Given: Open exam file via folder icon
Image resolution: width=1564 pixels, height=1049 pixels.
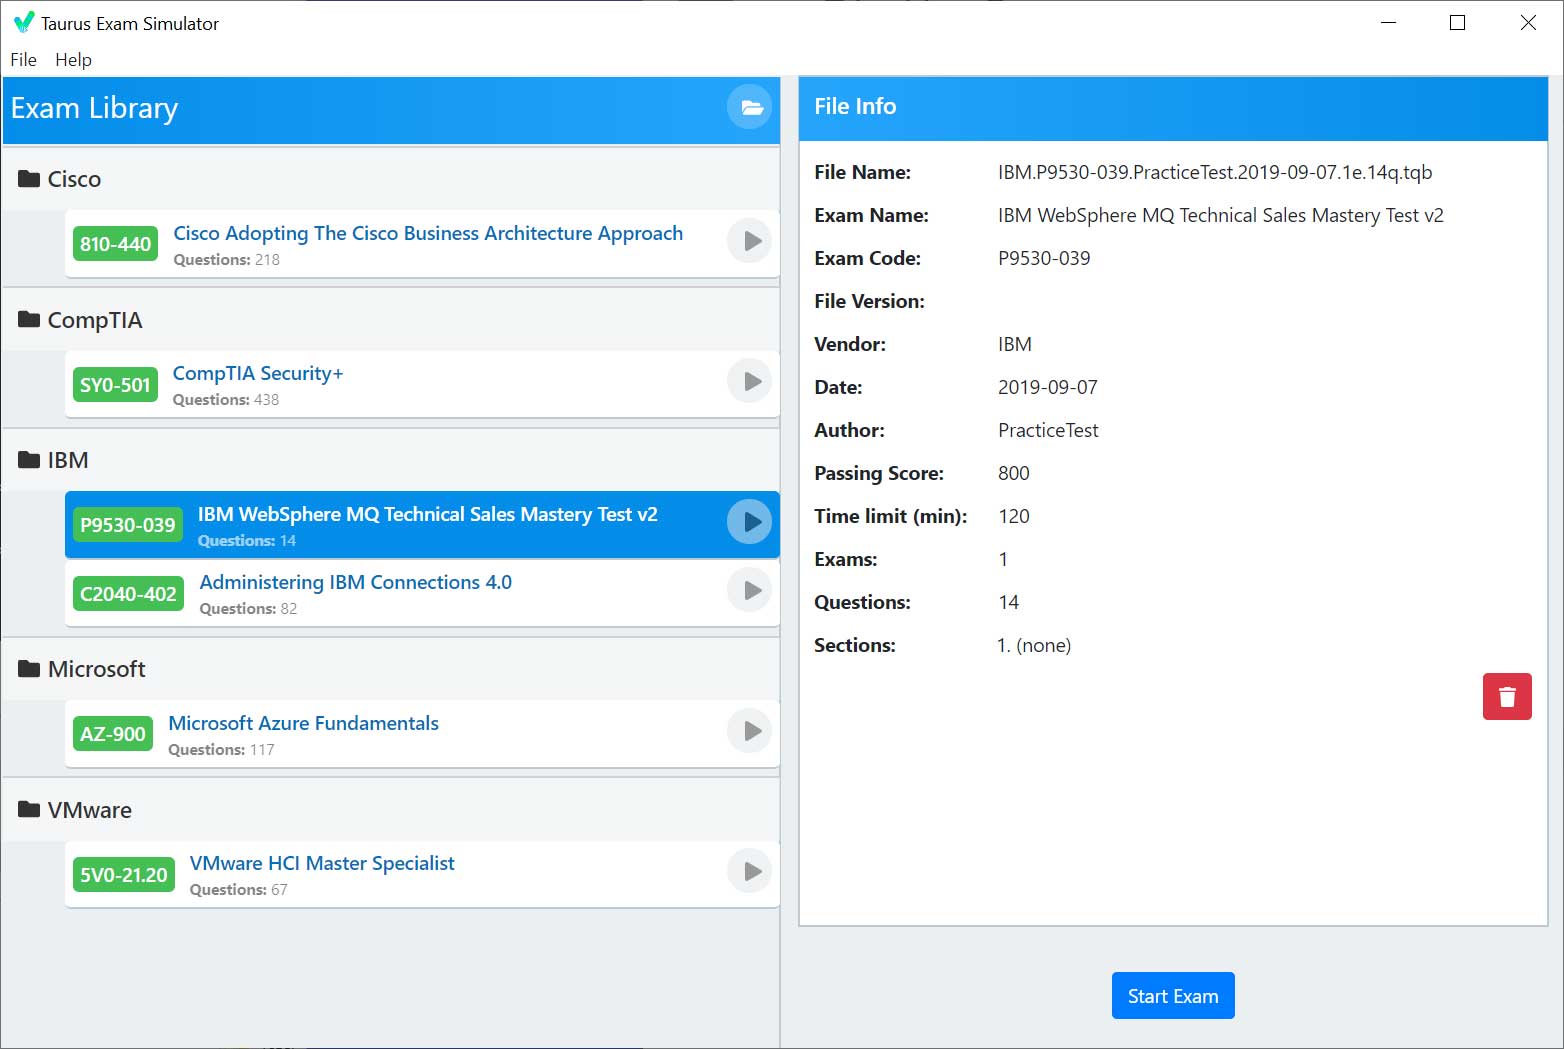Looking at the screenshot, I should [x=750, y=107].
